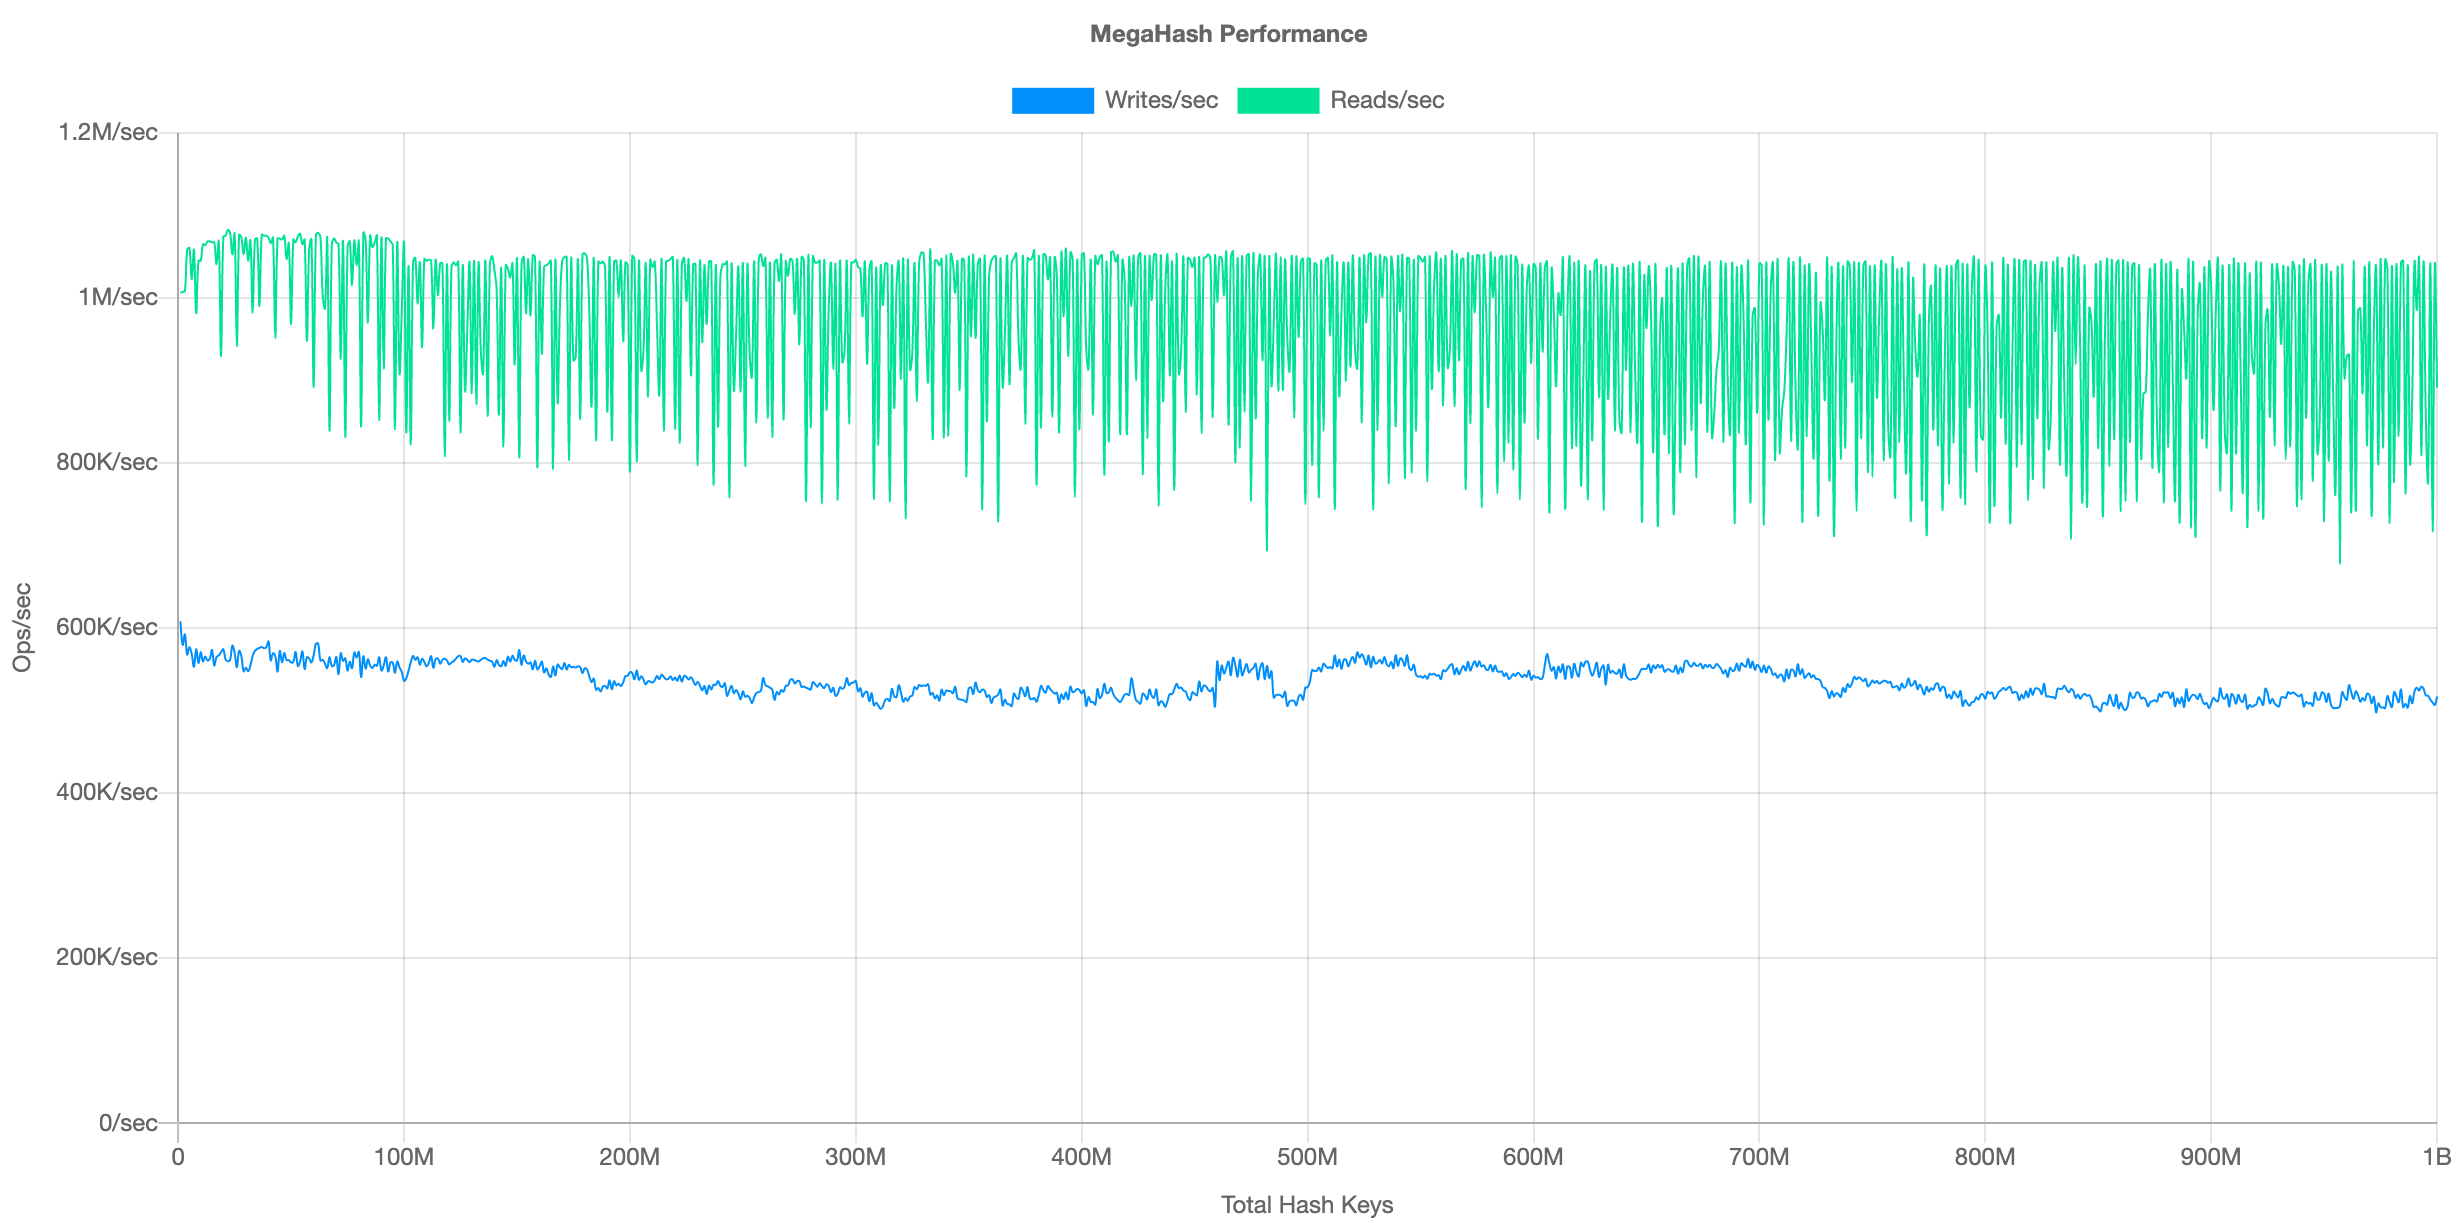The width and height of the screenshot is (2458, 1228).
Task: Click the 1.2M/sec y-axis label
Action: pyautogui.click(x=108, y=132)
